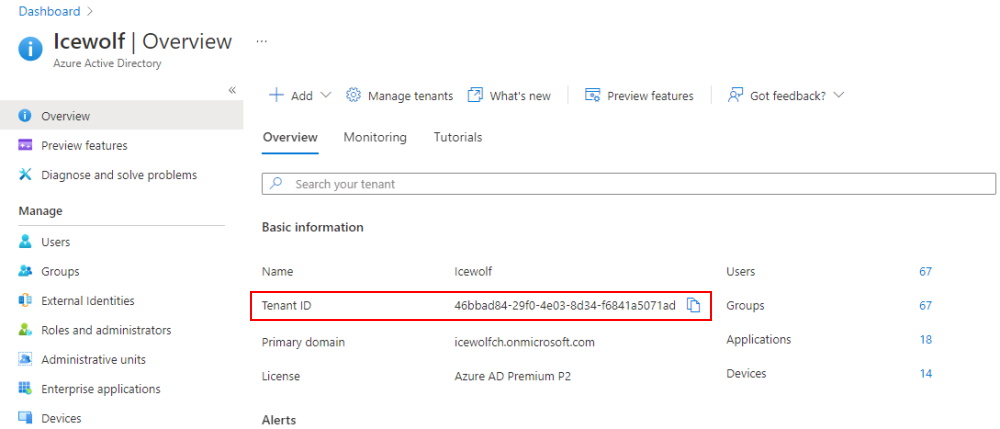The height and width of the screenshot is (429, 1000).
Task: Open Groups count link 67
Action: [925, 305]
